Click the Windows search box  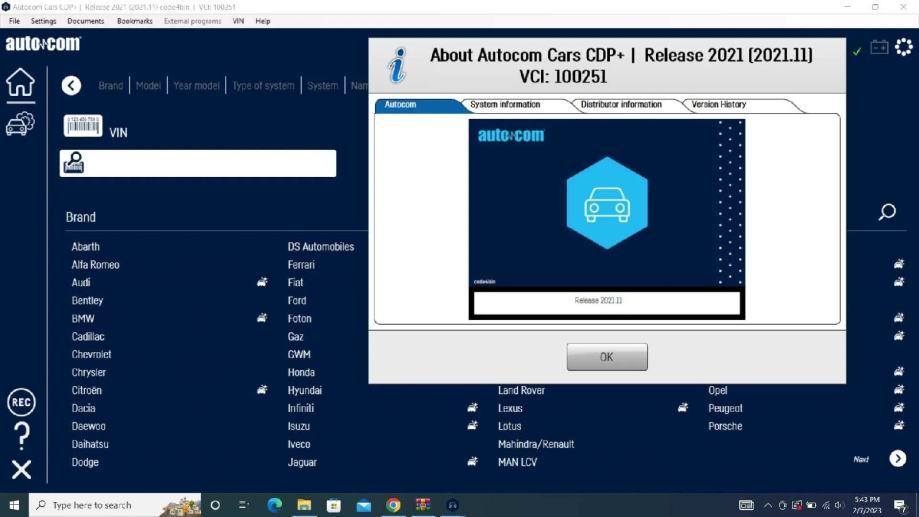coord(115,505)
